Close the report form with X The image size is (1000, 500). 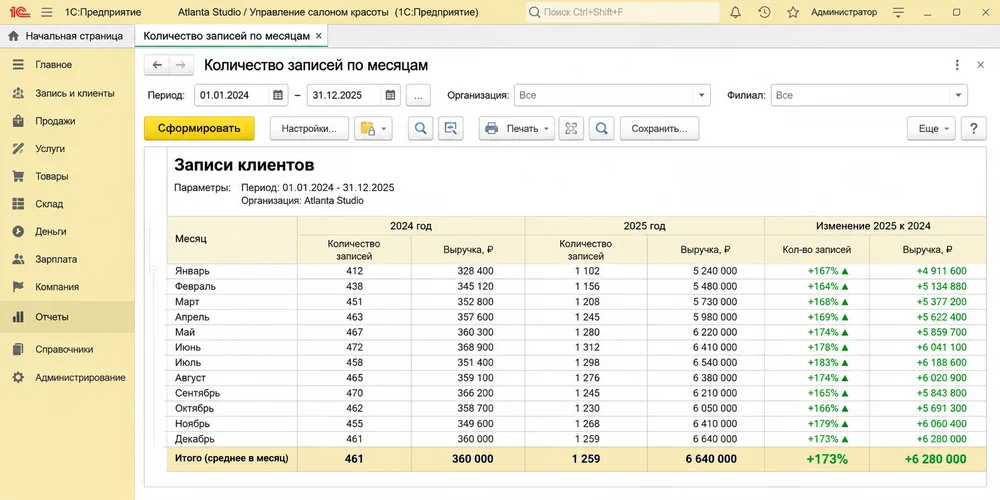pos(981,65)
